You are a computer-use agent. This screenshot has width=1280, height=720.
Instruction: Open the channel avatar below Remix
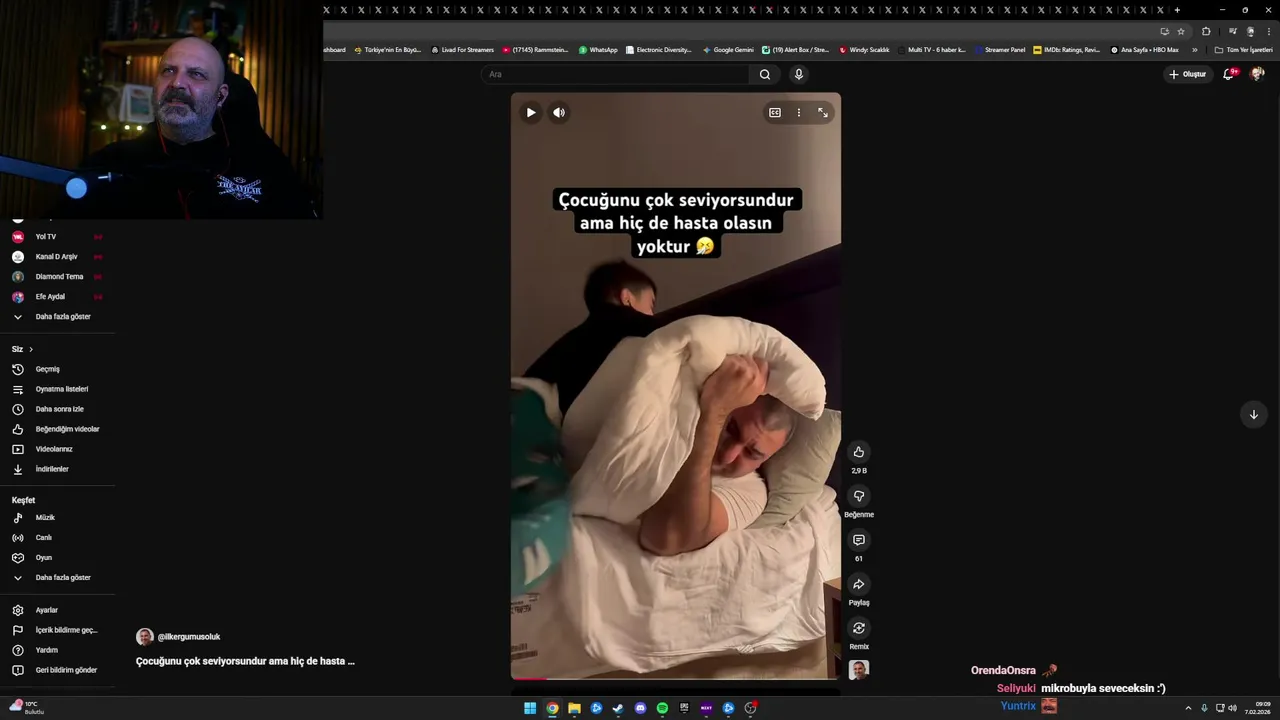[x=859, y=670]
